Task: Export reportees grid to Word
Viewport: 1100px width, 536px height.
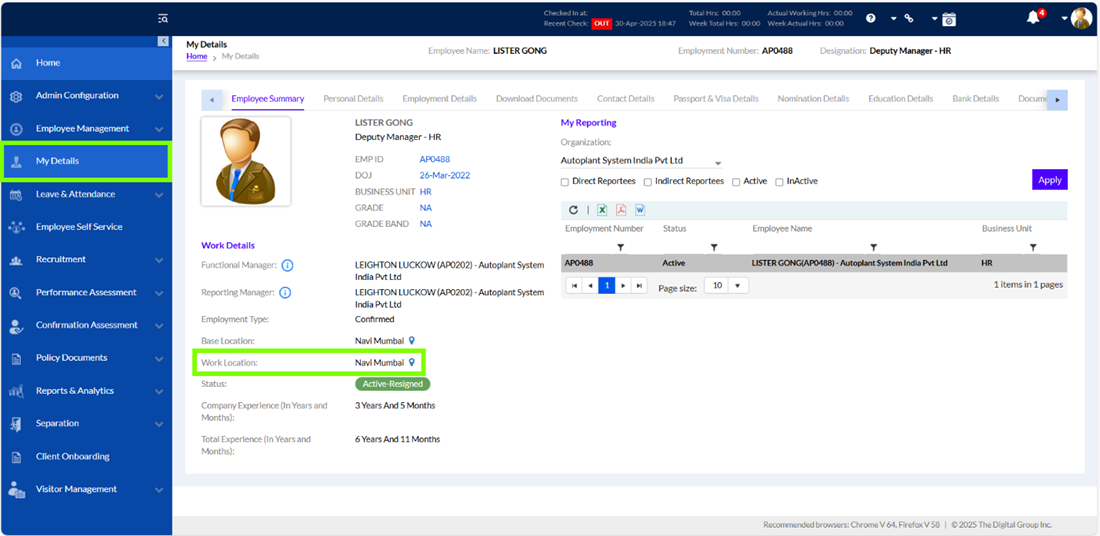Action: pyautogui.click(x=640, y=210)
